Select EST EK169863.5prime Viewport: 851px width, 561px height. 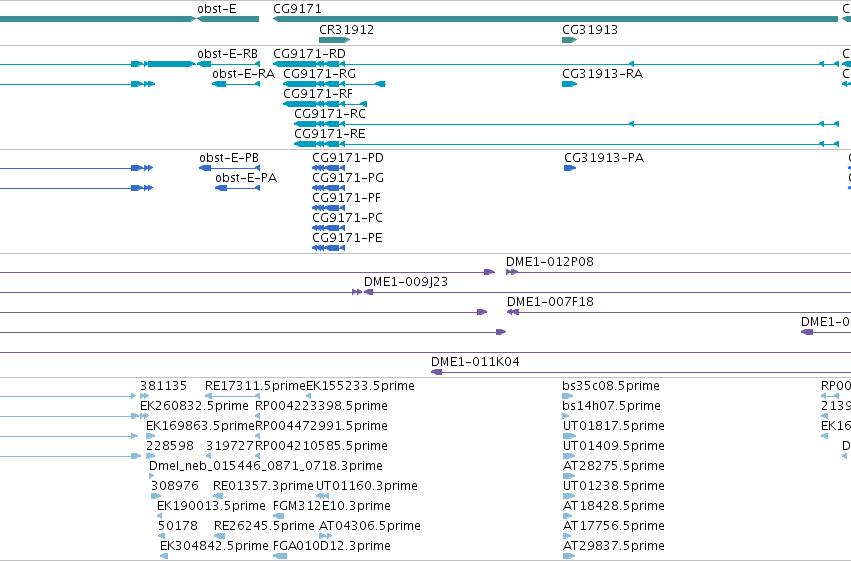200,426
